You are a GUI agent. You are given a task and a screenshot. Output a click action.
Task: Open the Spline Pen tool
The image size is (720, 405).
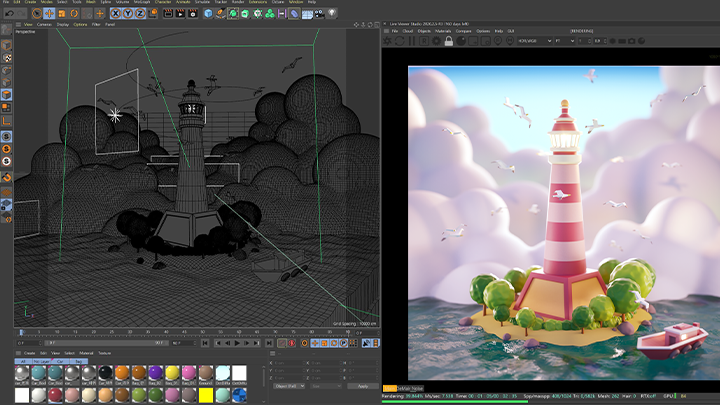click(x=220, y=14)
